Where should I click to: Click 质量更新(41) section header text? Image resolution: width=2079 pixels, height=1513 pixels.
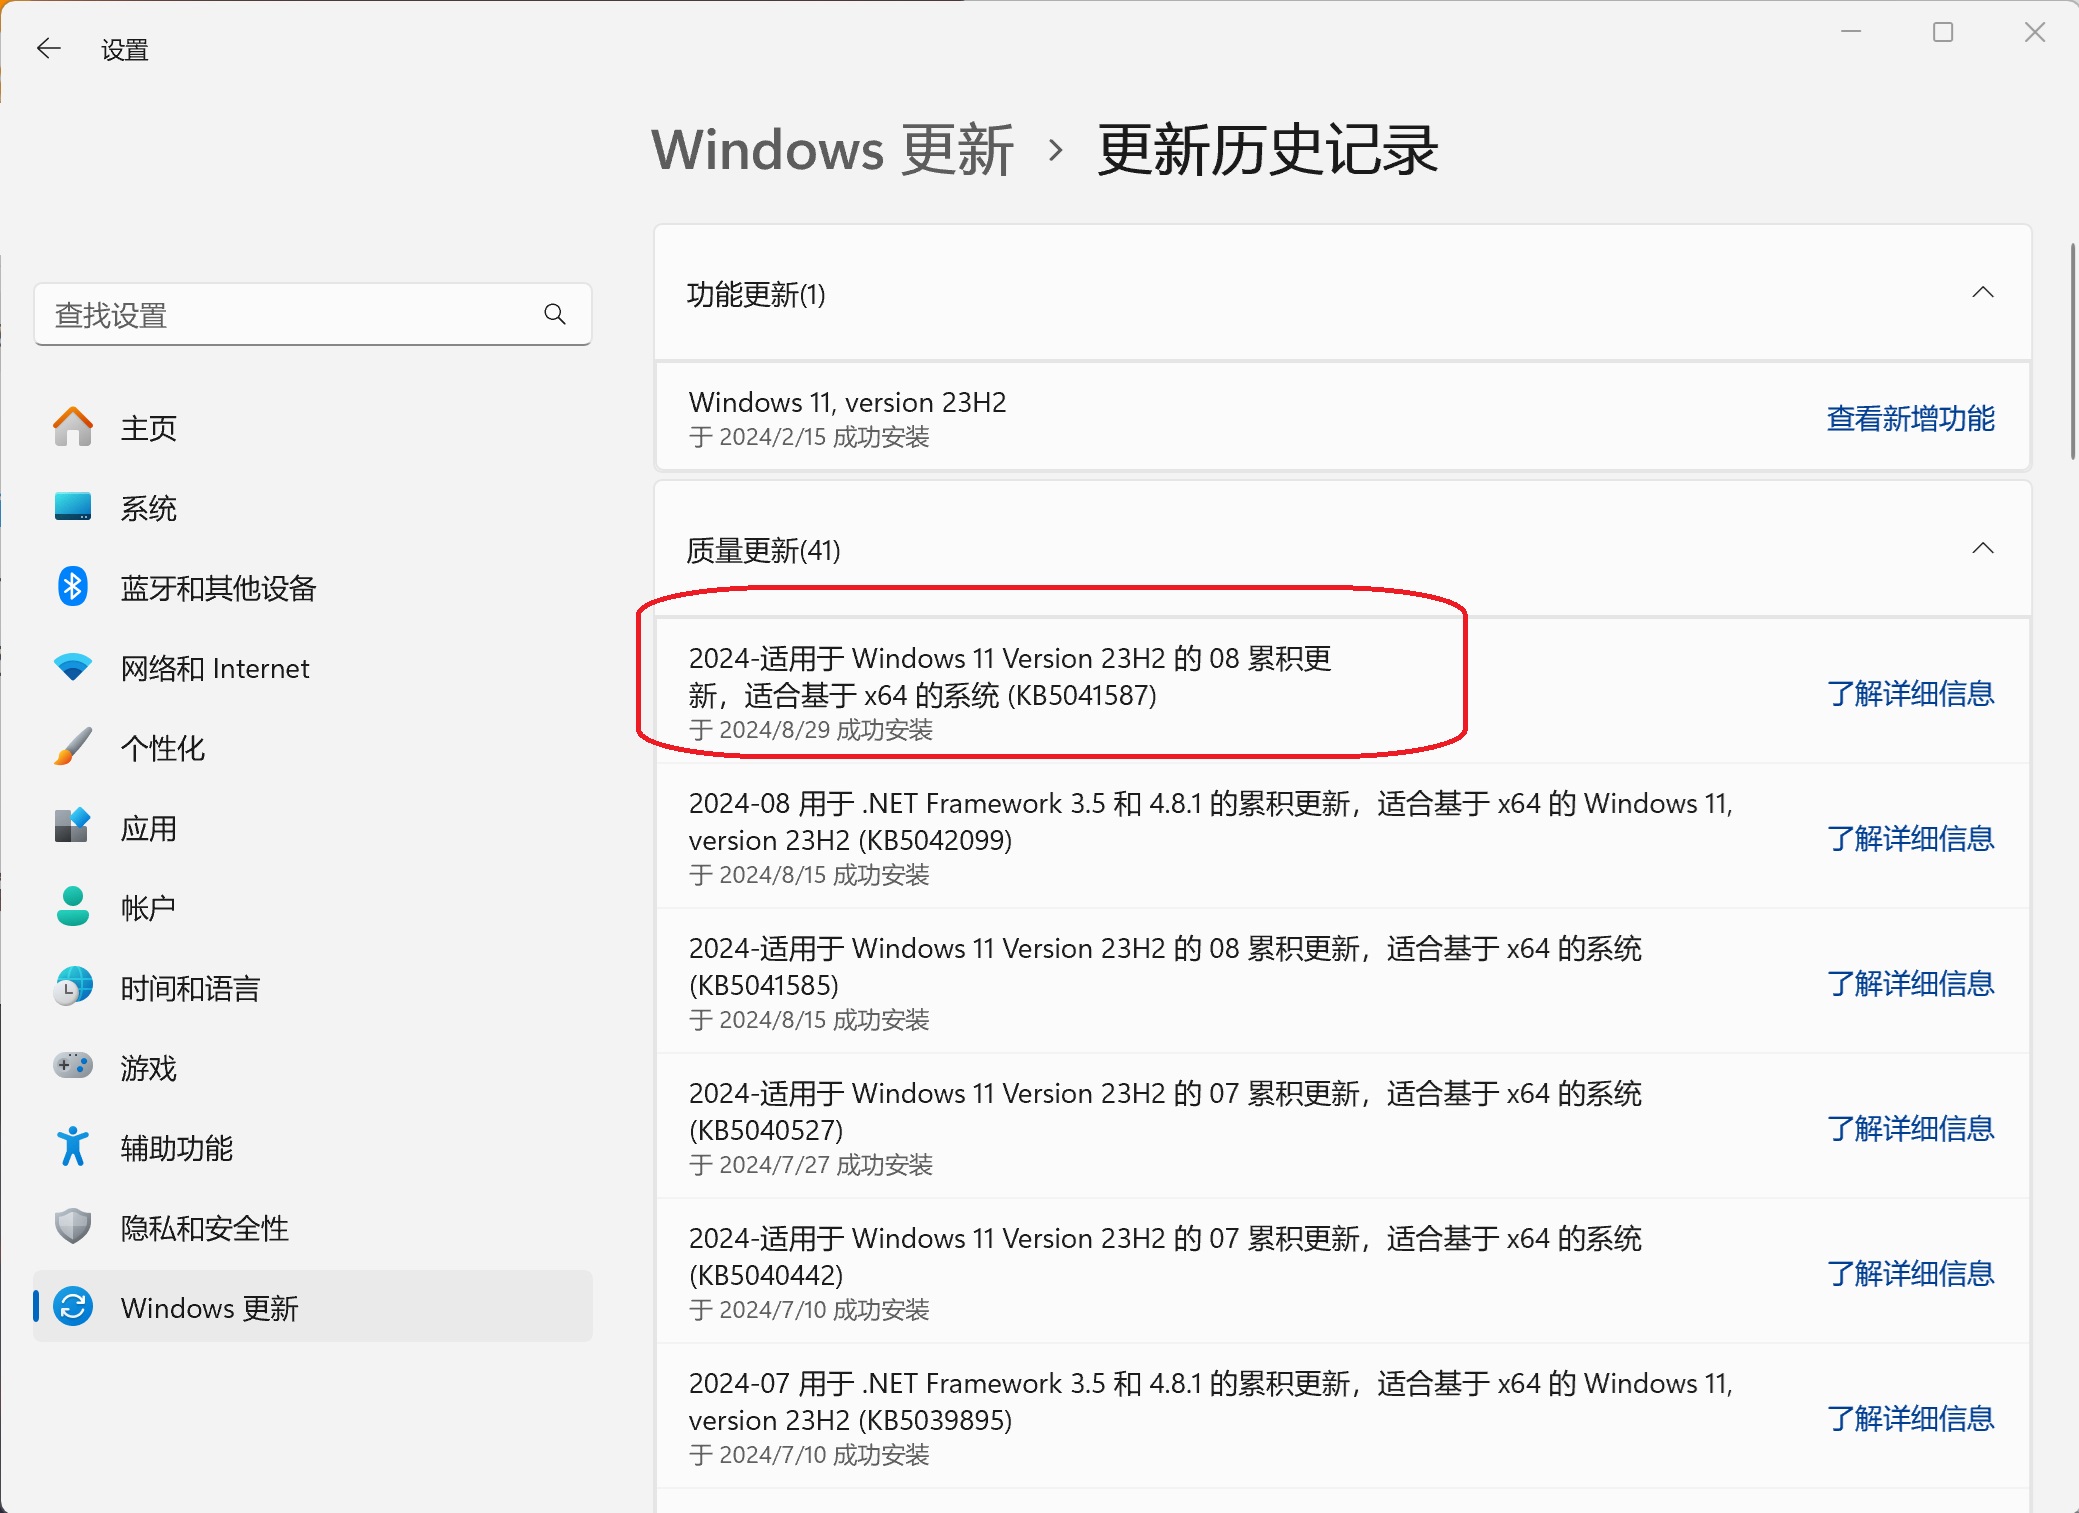click(x=763, y=550)
